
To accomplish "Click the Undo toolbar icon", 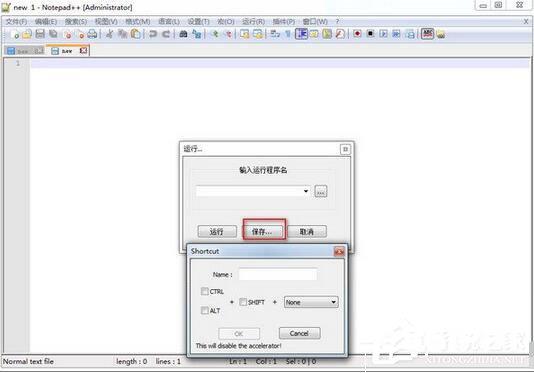I will click(x=153, y=34).
